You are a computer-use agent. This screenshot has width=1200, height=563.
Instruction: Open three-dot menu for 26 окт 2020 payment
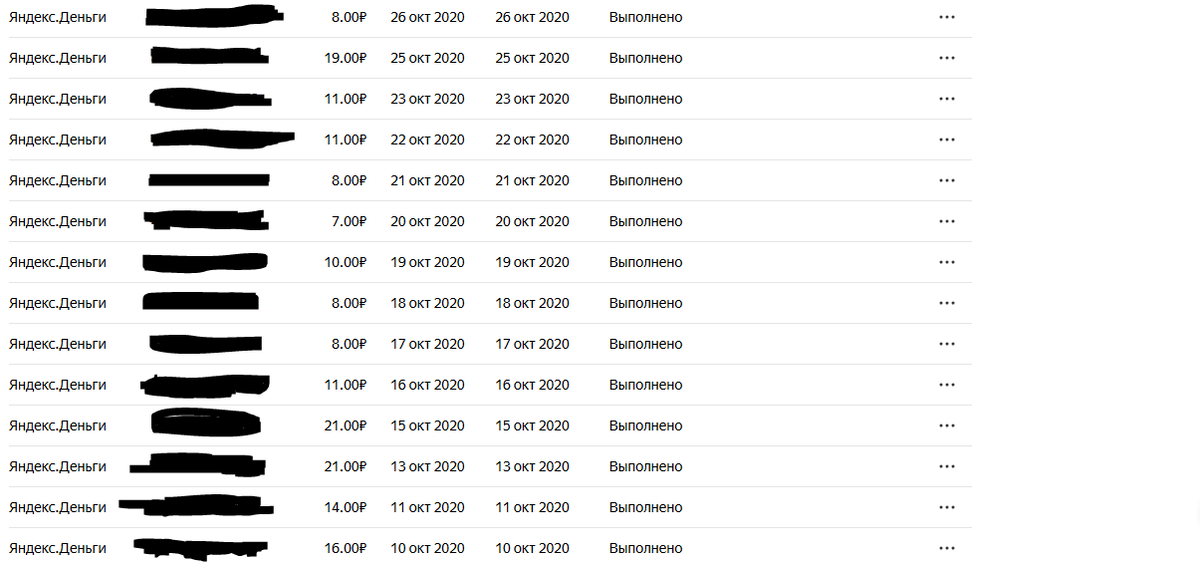pyautogui.click(x=947, y=17)
